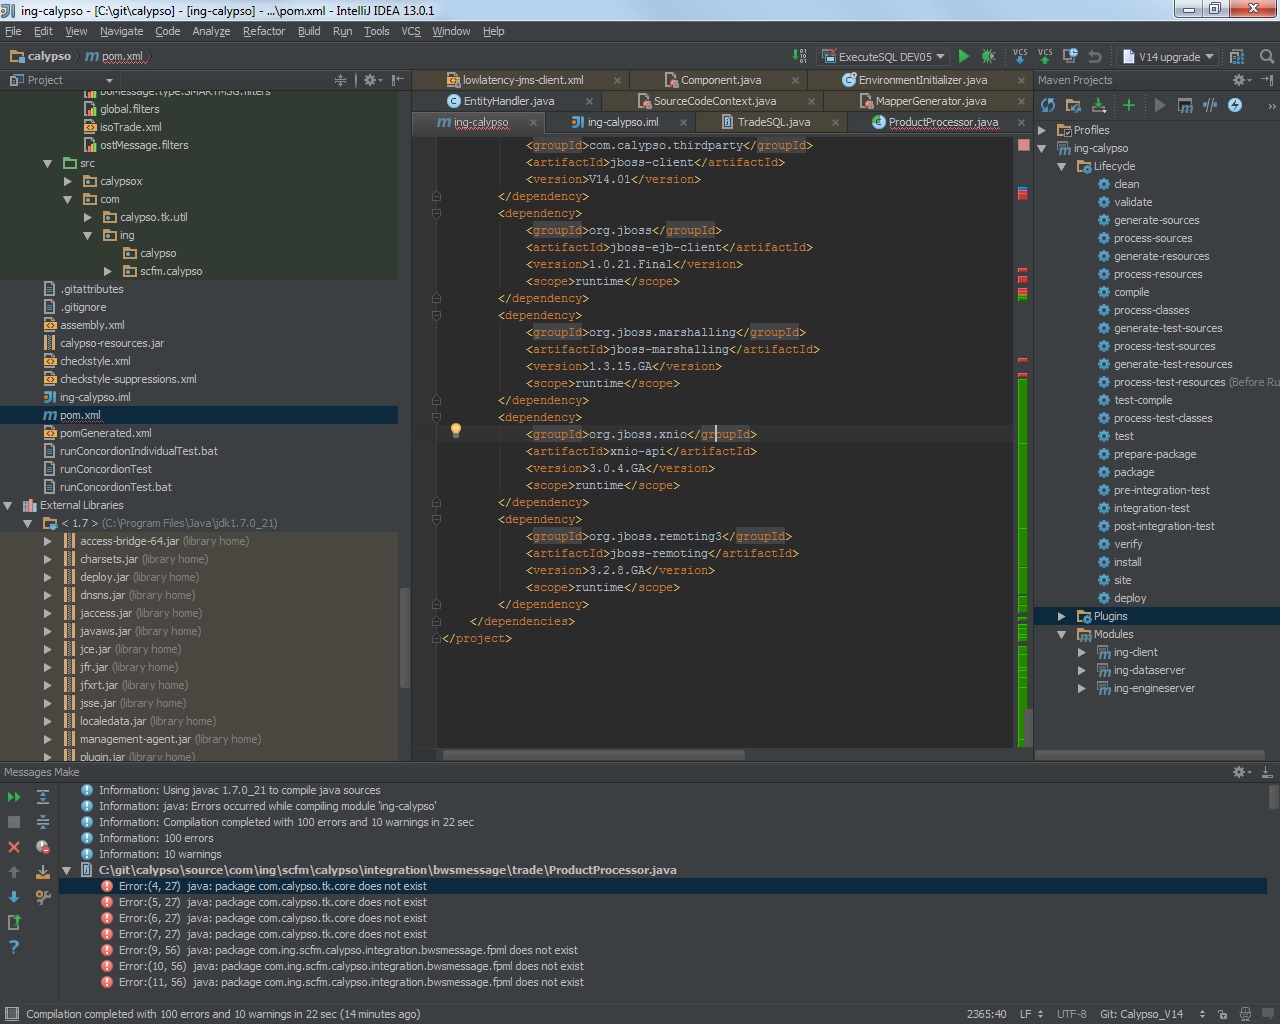Select the Maven install lifecycle goal
The image size is (1280, 1024).
tap(1127, 562)
